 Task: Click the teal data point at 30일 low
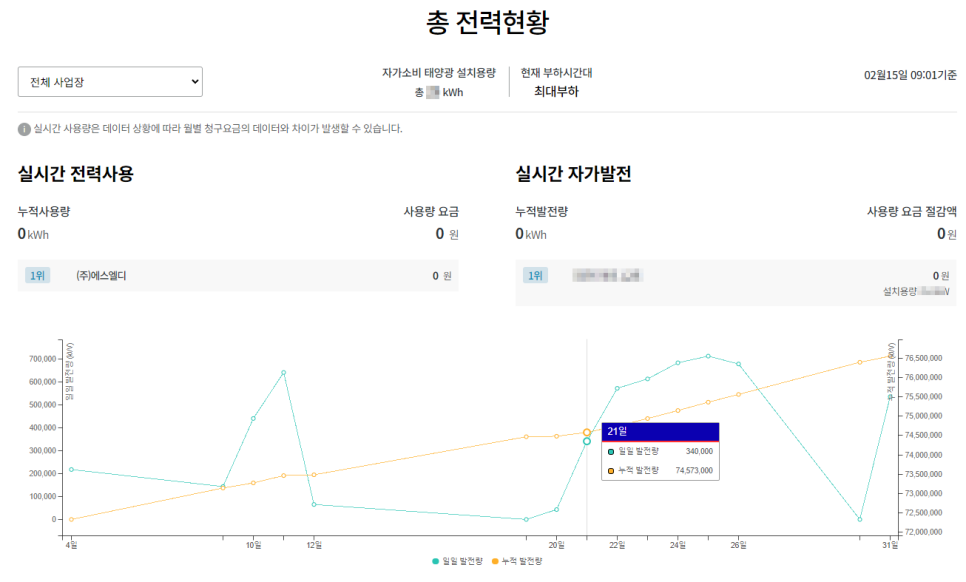pyautogui.click(x=860, y=519)
